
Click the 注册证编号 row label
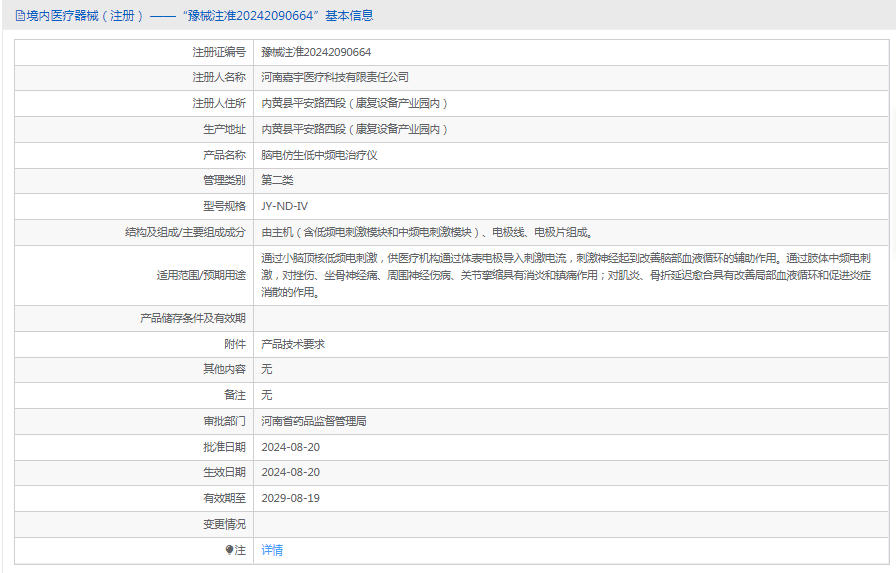(219, 52)
